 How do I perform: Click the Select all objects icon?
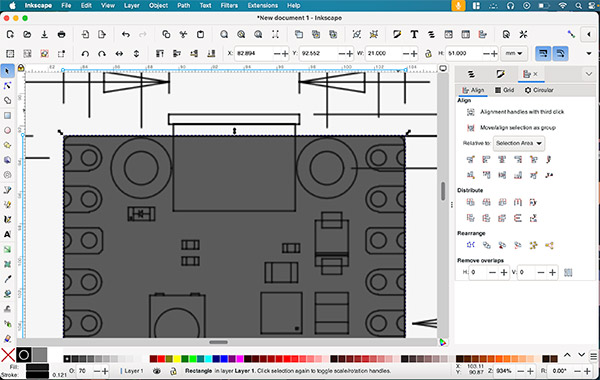click(10, 54)
